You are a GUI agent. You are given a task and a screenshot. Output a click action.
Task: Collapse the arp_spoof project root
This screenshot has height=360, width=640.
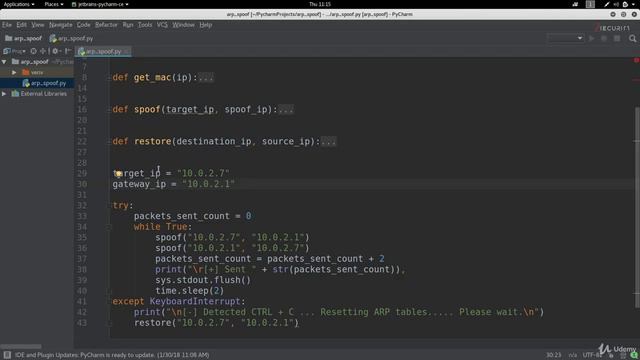coord(4,62)
